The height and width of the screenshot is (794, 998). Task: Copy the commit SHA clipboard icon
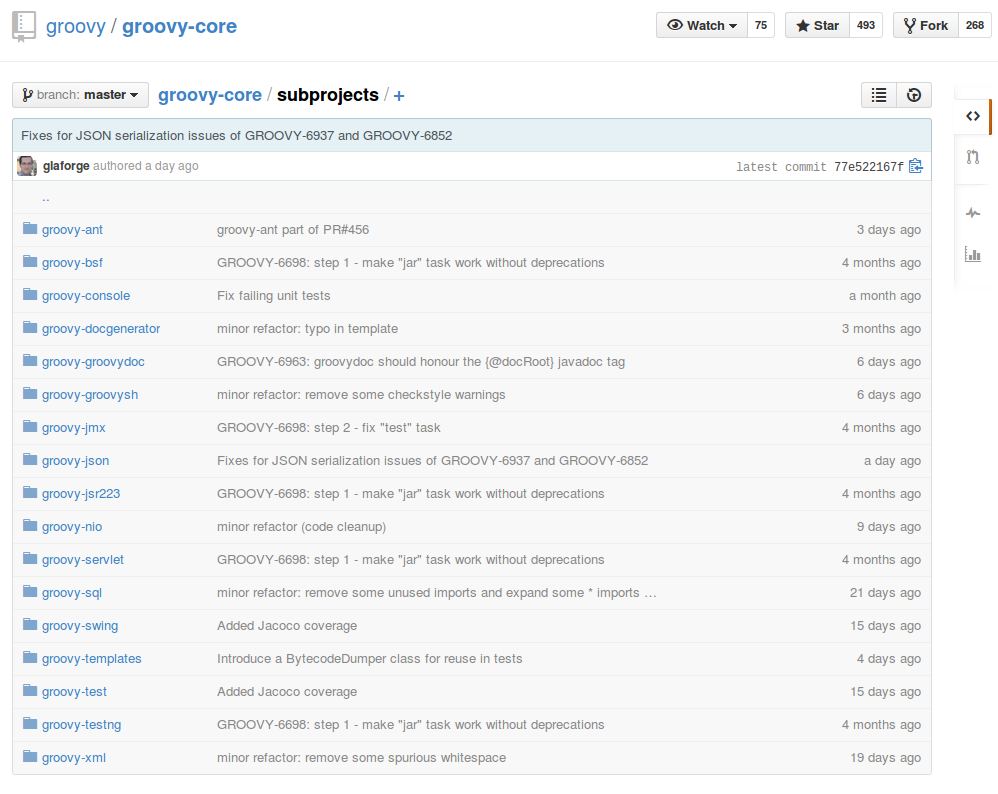pyautogui.click(x=916, y=166)
